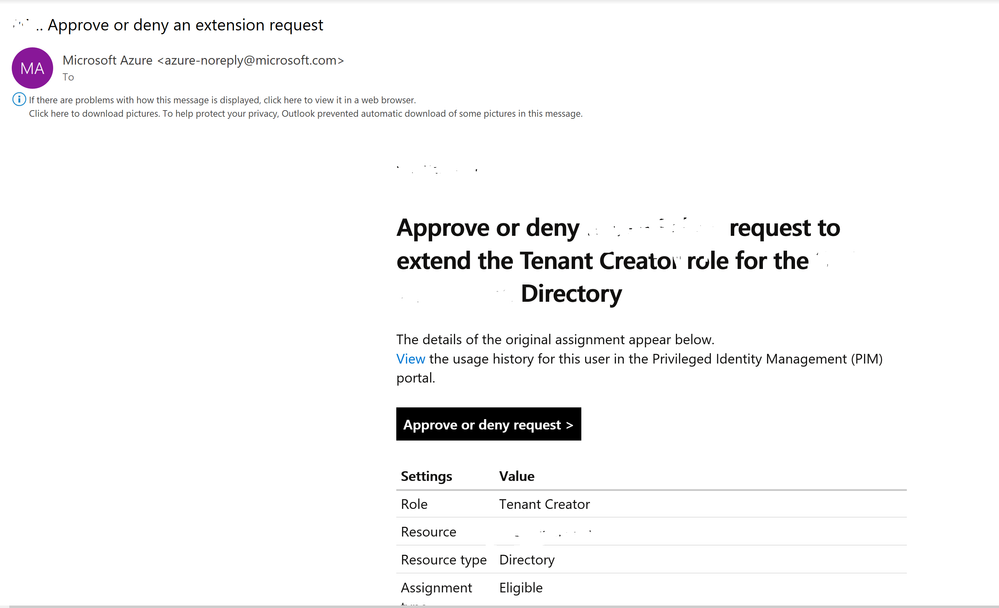Click the 'Value' column header

(x=517, y=476)
